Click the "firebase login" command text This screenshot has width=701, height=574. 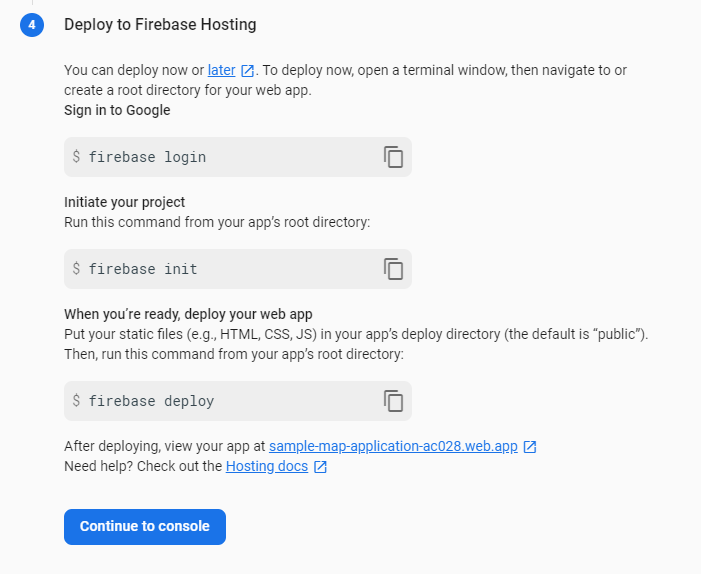click(x=147, y=157)
